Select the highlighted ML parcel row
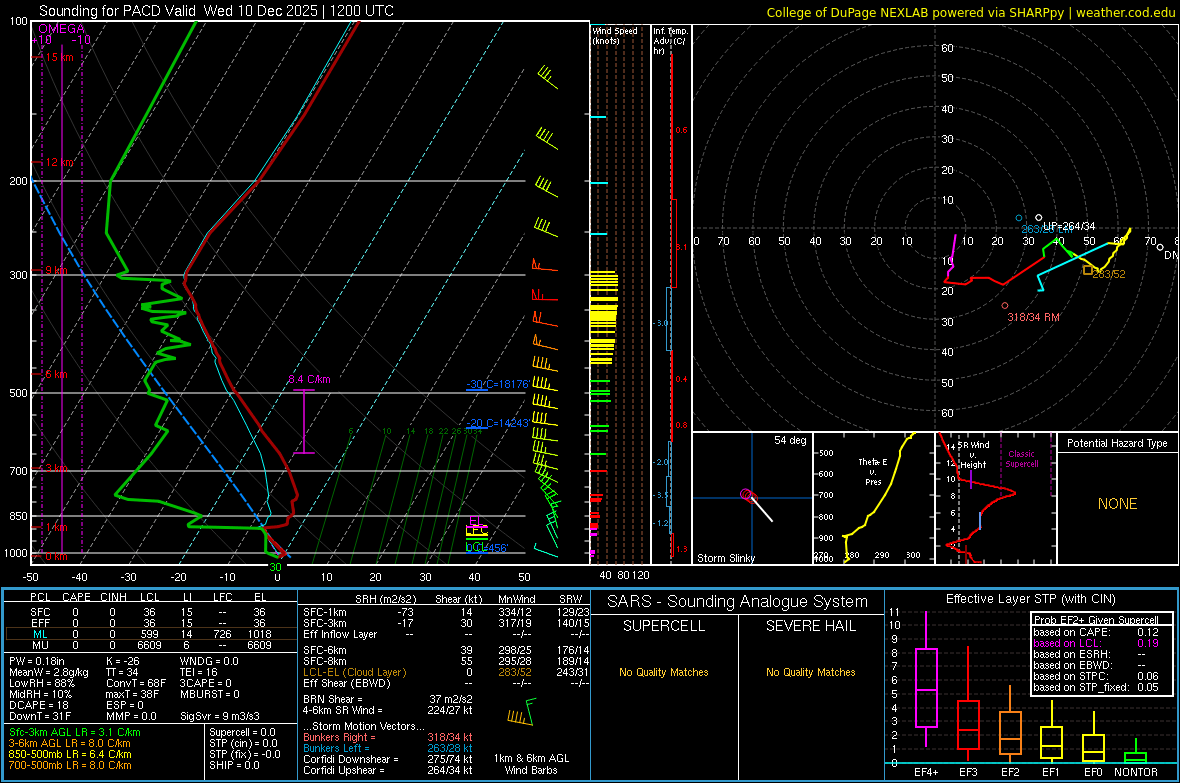Screen dimensions: 1180x783 click(151, 634)
